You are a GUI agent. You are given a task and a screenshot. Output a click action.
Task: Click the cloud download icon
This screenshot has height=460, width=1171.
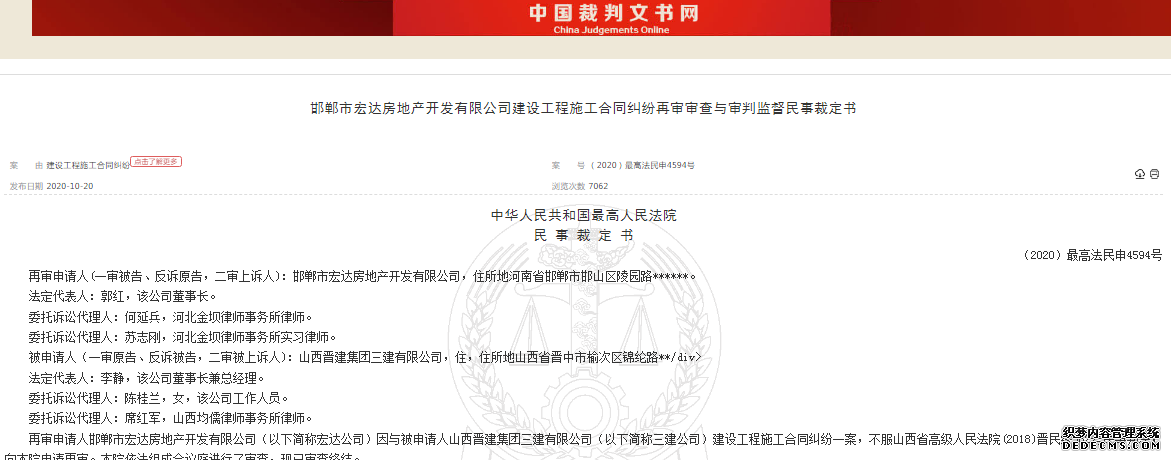click(1140, 174)
